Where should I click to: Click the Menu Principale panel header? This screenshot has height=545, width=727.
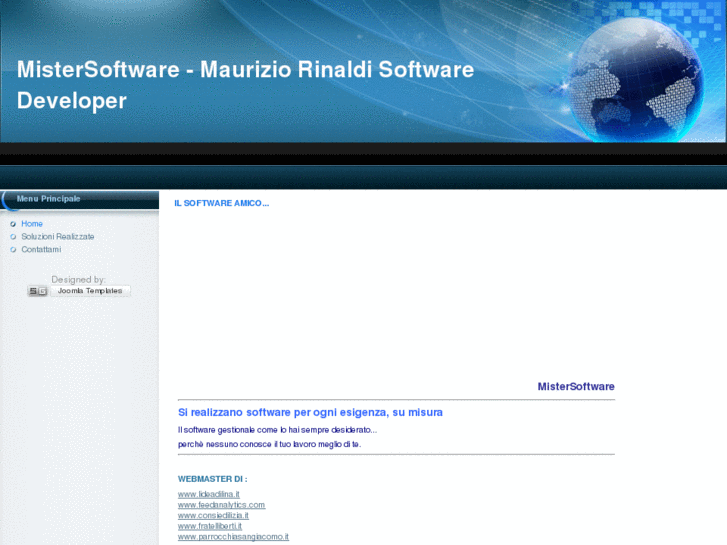[x=79, y=199]
